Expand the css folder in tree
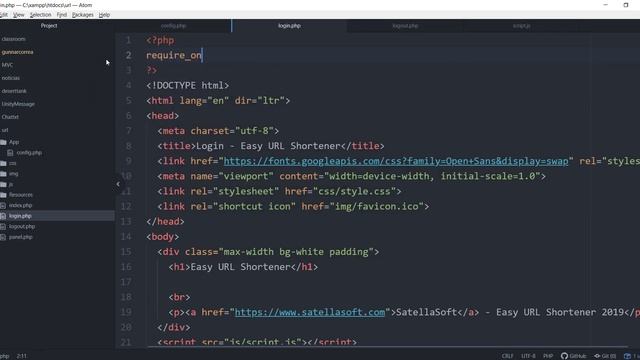Screen dimensions: 640x360 [13, 163]
